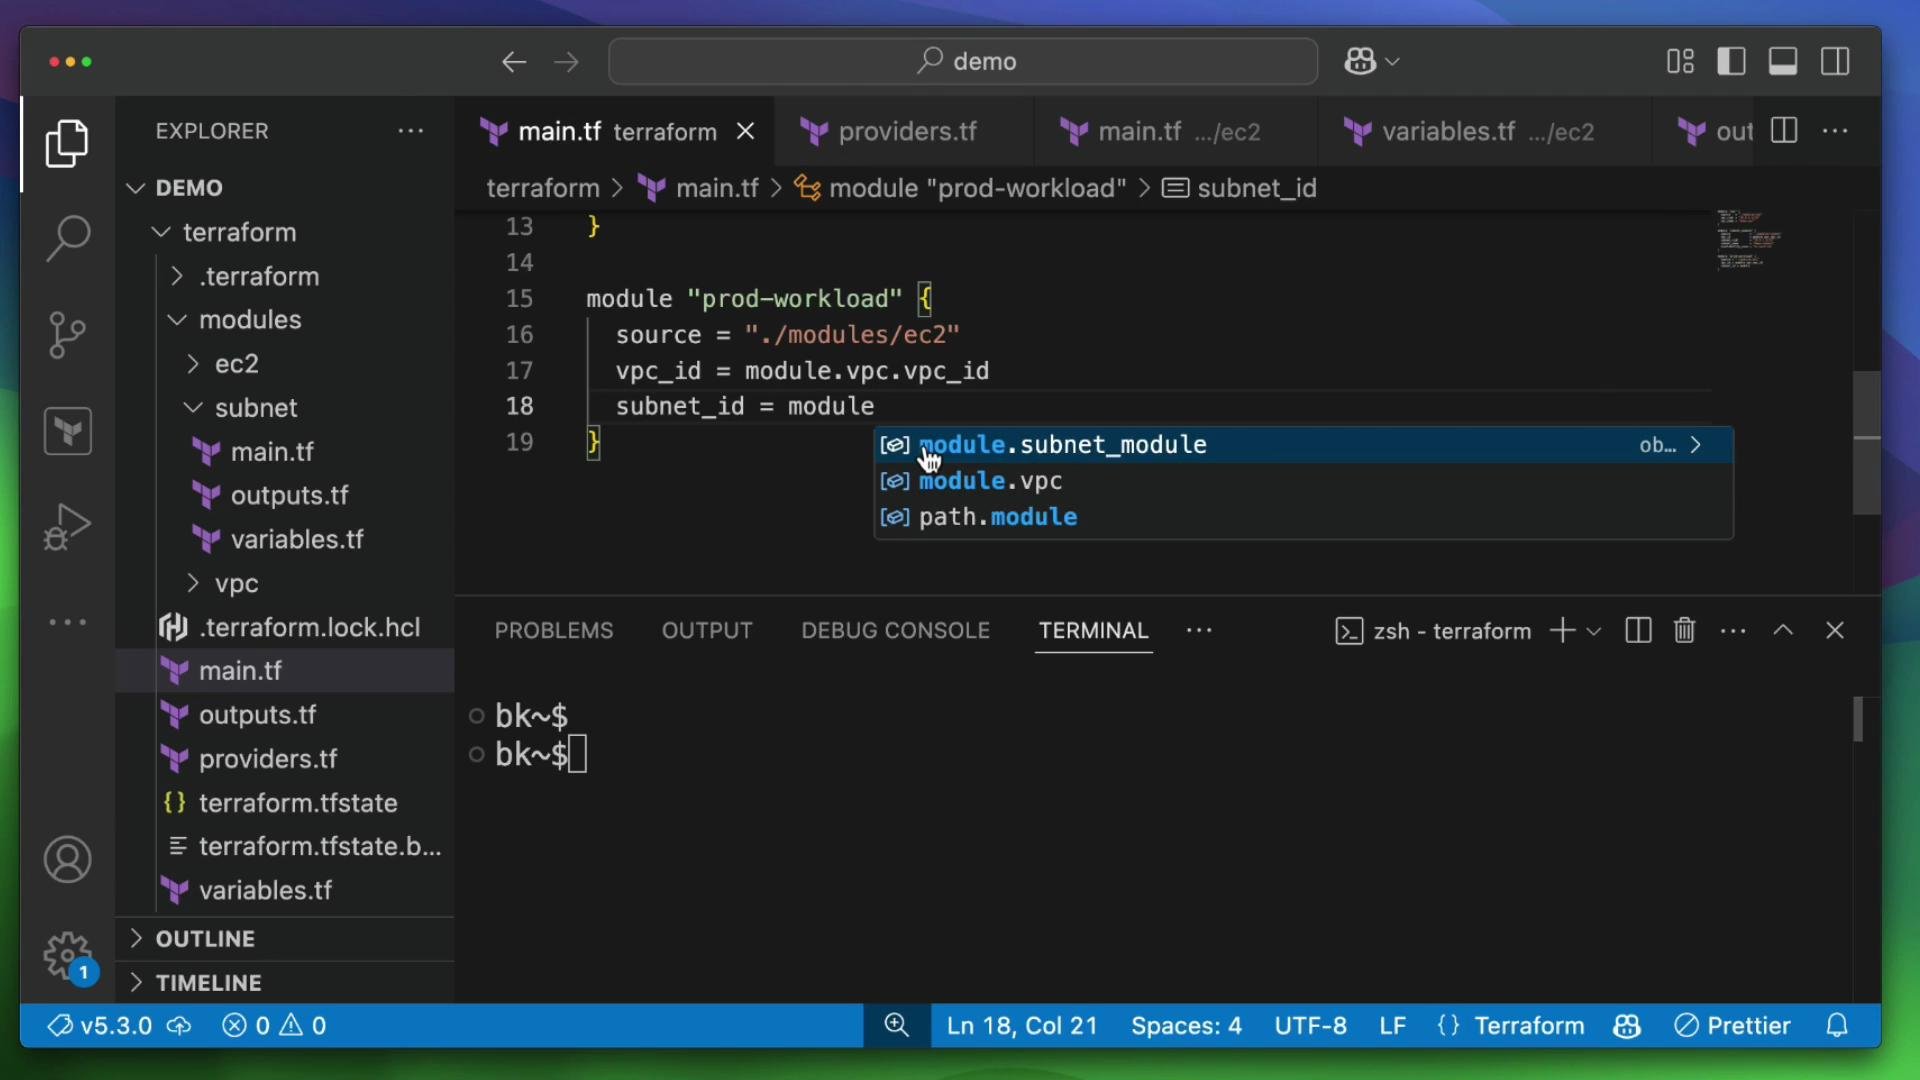Viewport: 1920px width, 1080px height.
Task: Show additional activity bar views
Action: coord(67,622)
